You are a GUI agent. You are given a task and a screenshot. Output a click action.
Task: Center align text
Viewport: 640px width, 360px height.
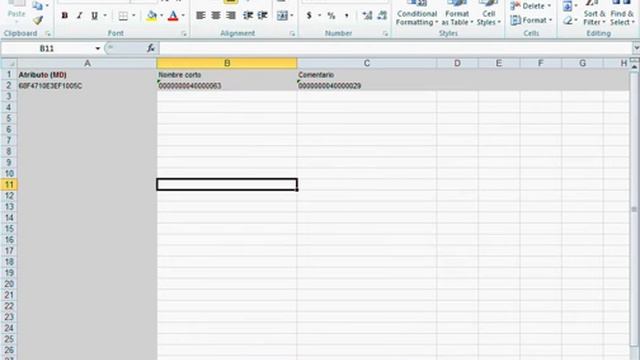click(216, 16)
